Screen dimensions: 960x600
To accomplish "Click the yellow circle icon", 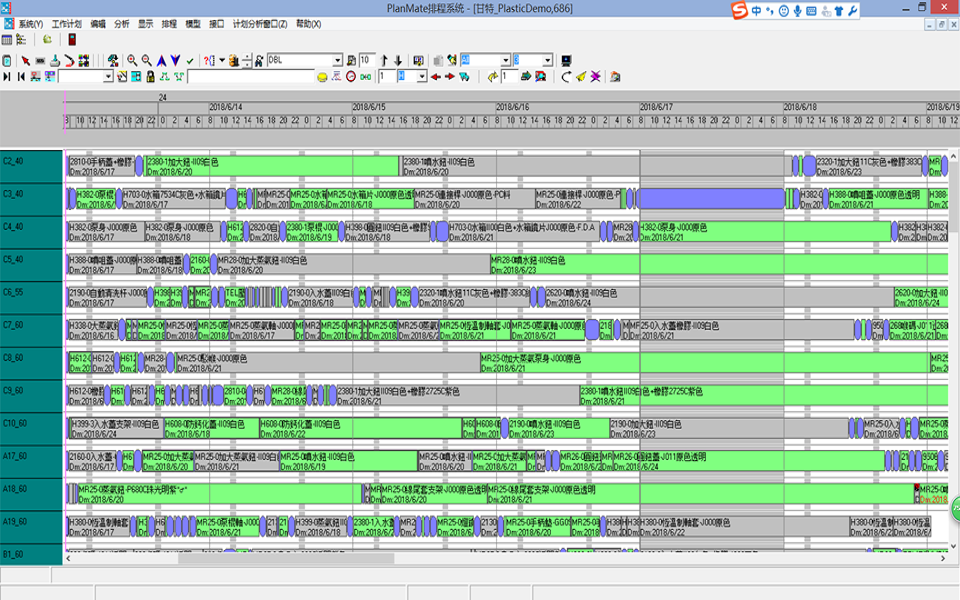I will tap(322, 77).
